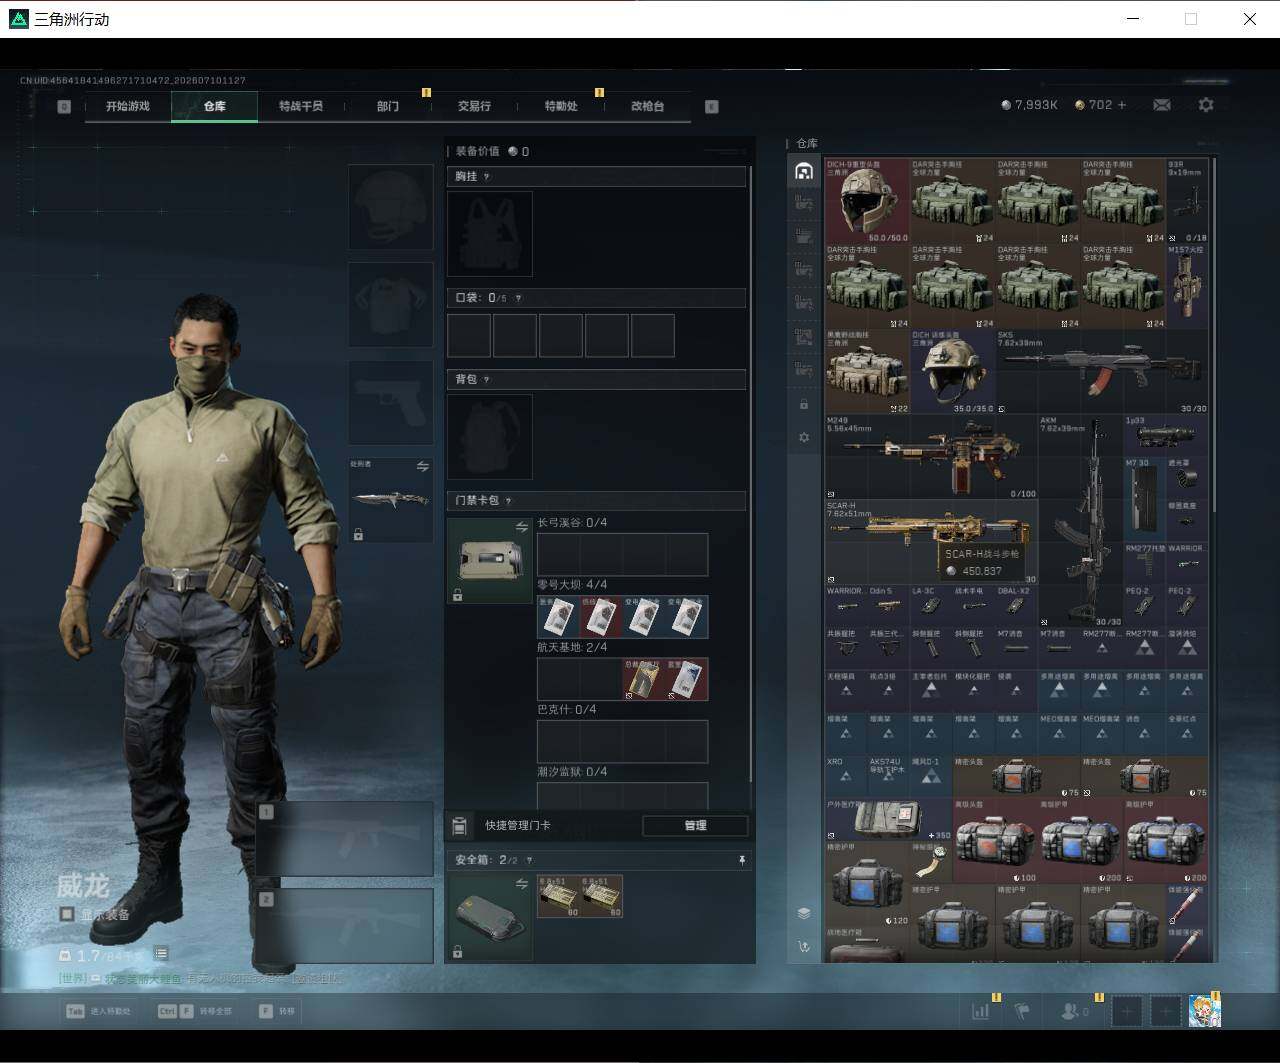The height and width of the screenshot is (1063, 1280).
Task: Tick the 显示装备 checkbox
Action: click(66, 914)
